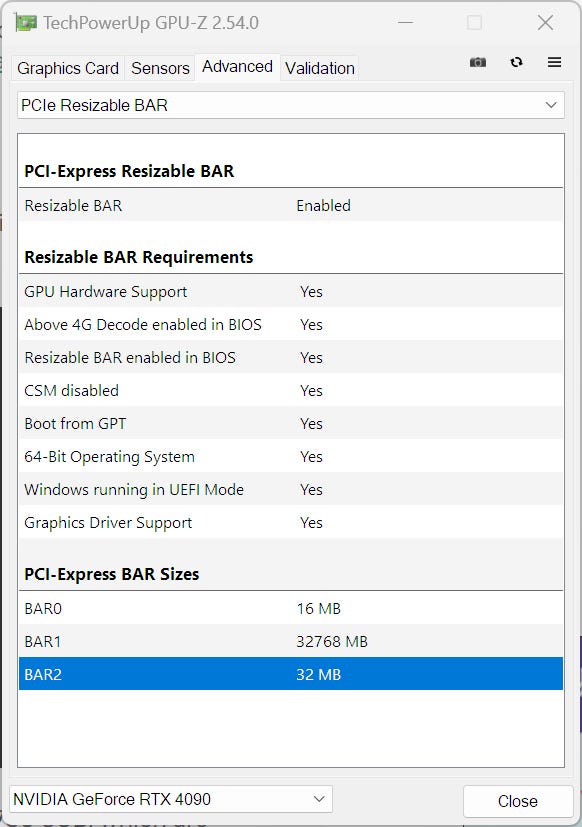Close the window with the title bar X
Screen dimensions: 582x827
pyautogui.click(x=545, y=23)
